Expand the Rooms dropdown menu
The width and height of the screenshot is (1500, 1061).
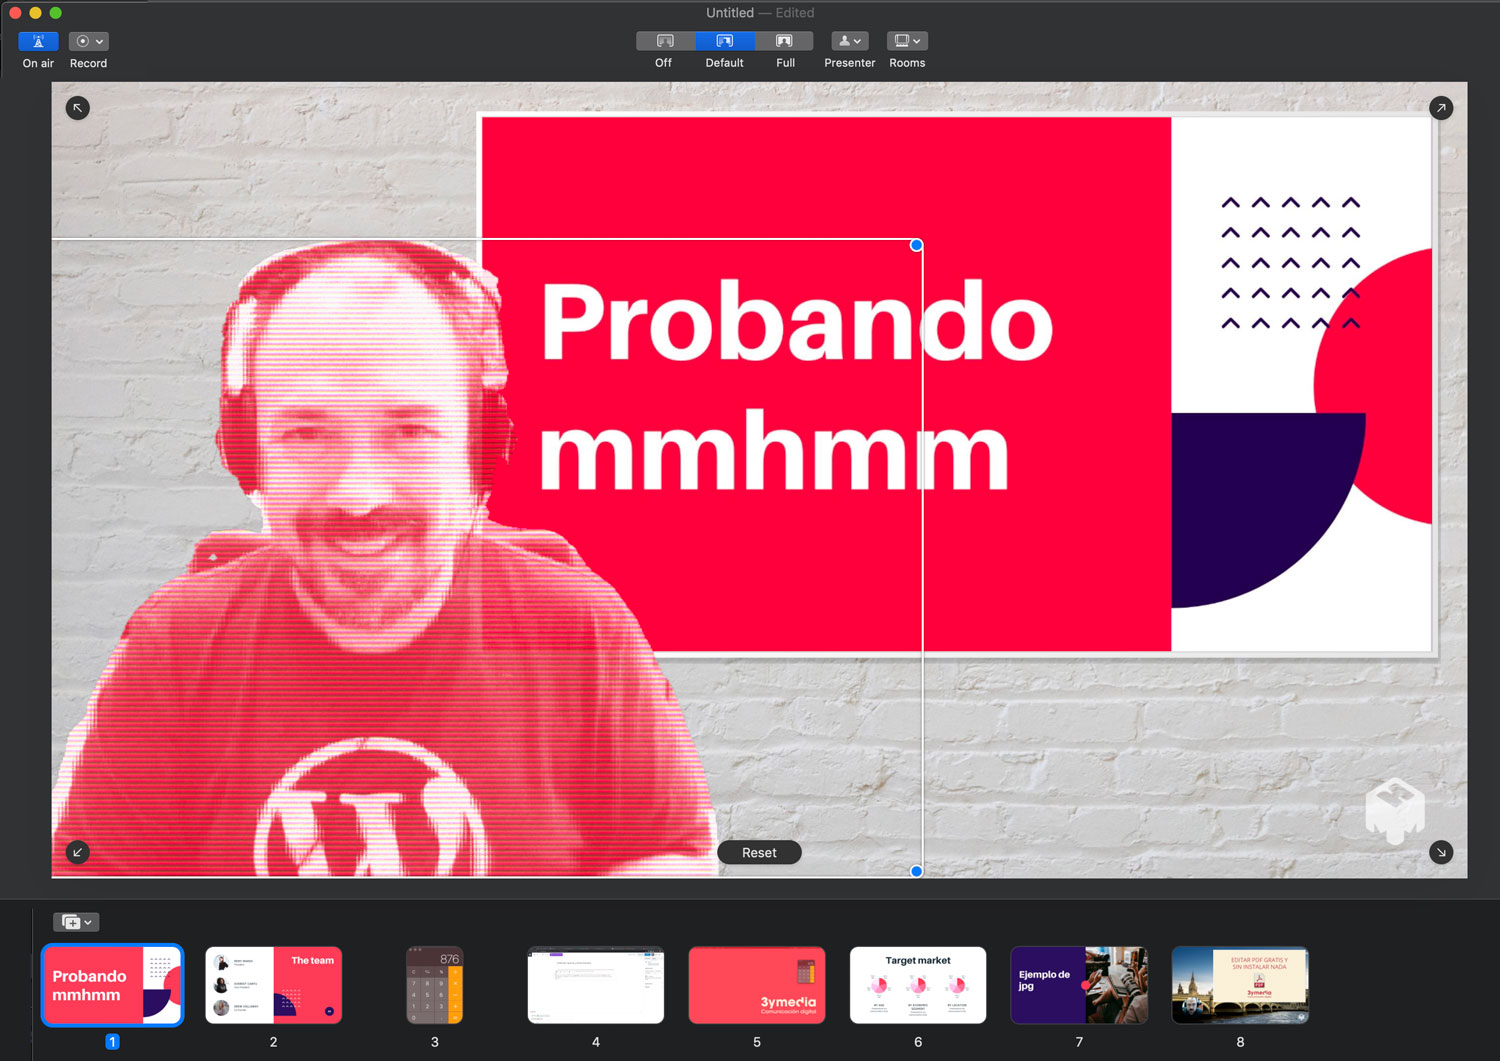tap(907, 41)
